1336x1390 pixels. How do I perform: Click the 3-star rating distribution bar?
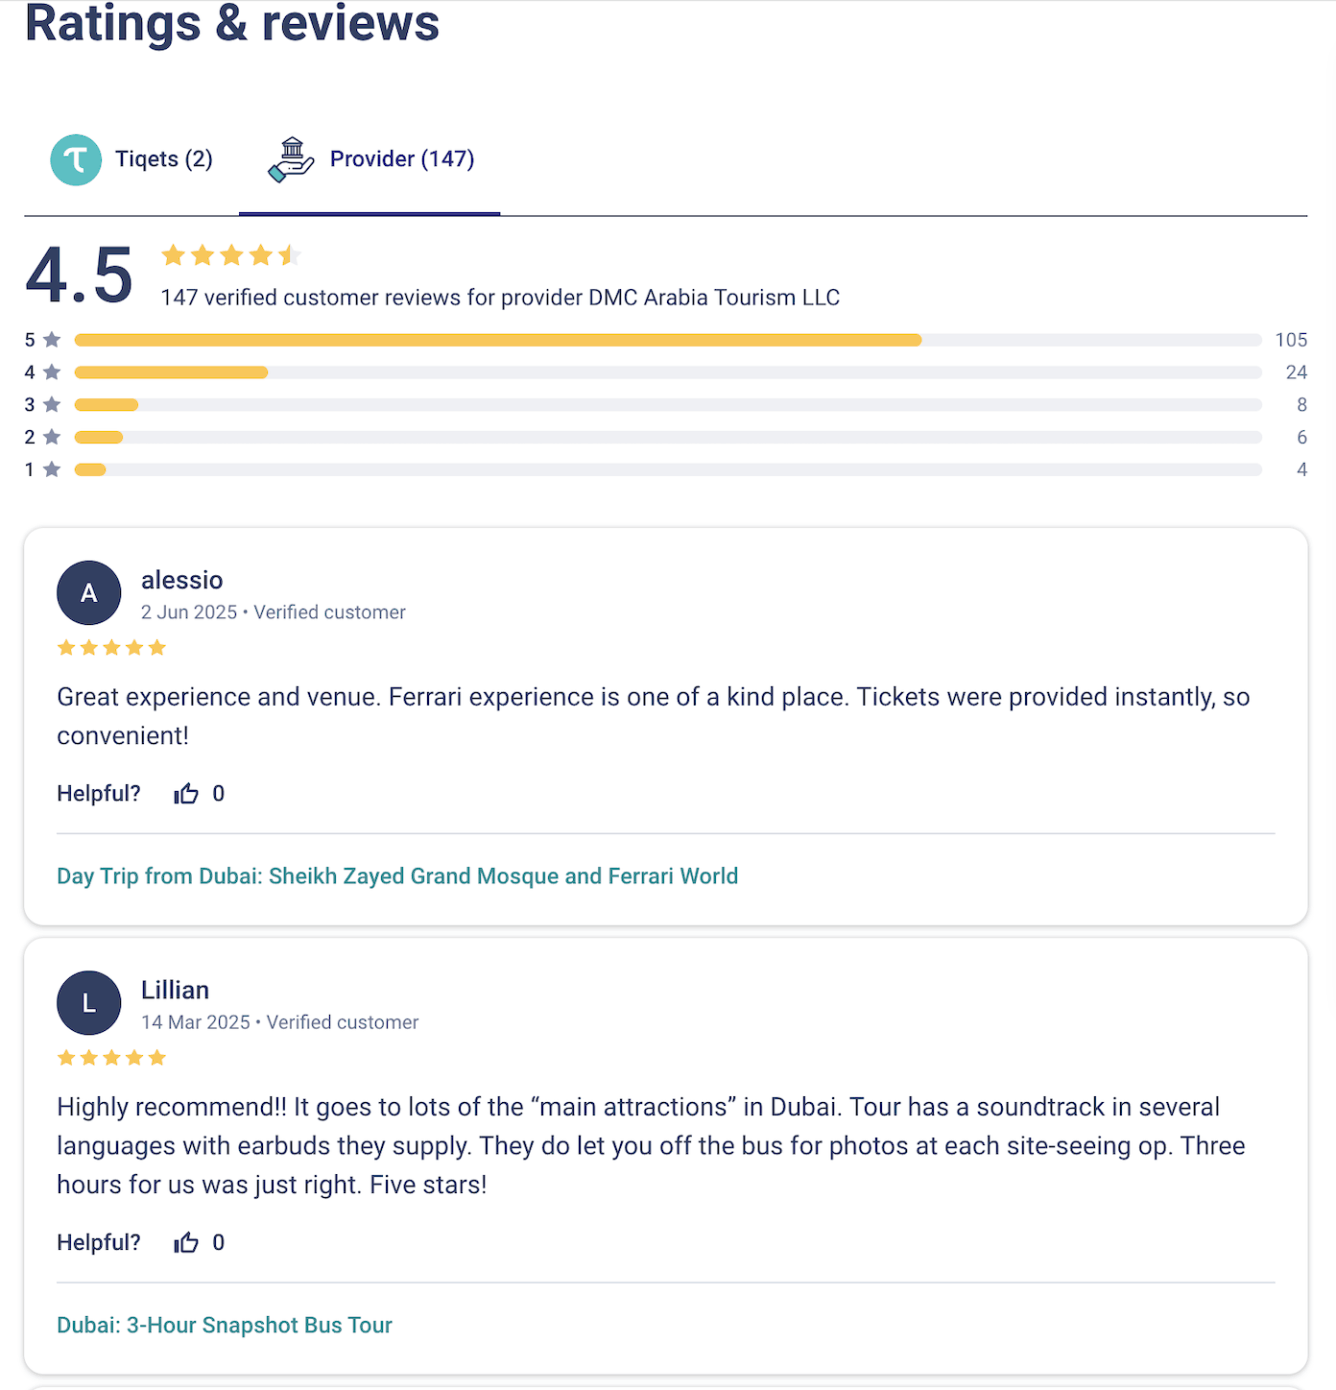pyautogui.click(x=667, y=405)
